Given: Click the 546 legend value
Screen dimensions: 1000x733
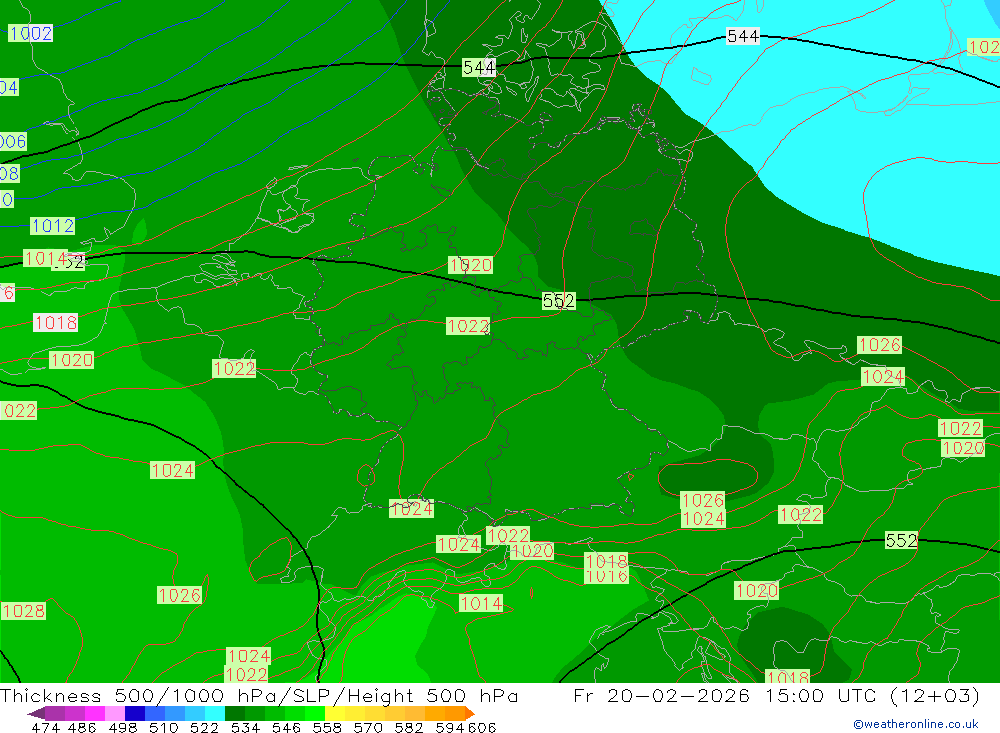Looking at the screenshot, I should (x=286, y=727).
